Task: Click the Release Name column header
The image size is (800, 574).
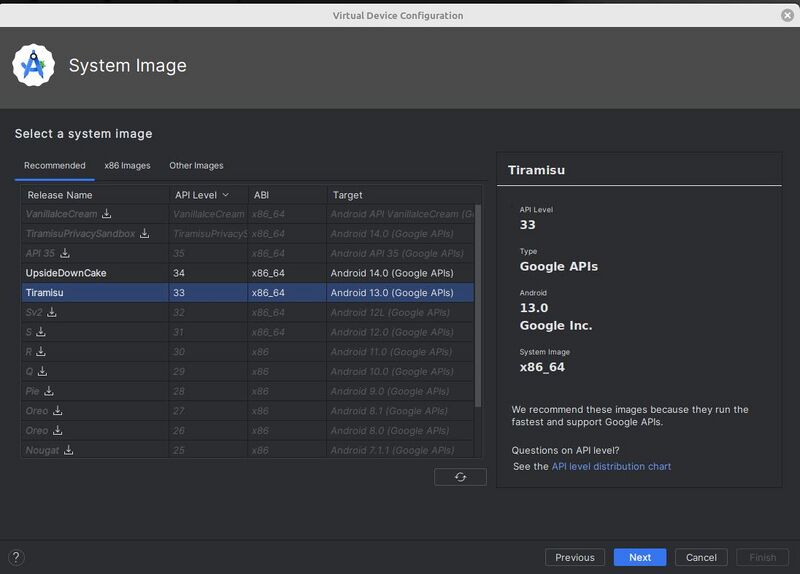Action: click(x=95, y=195)
